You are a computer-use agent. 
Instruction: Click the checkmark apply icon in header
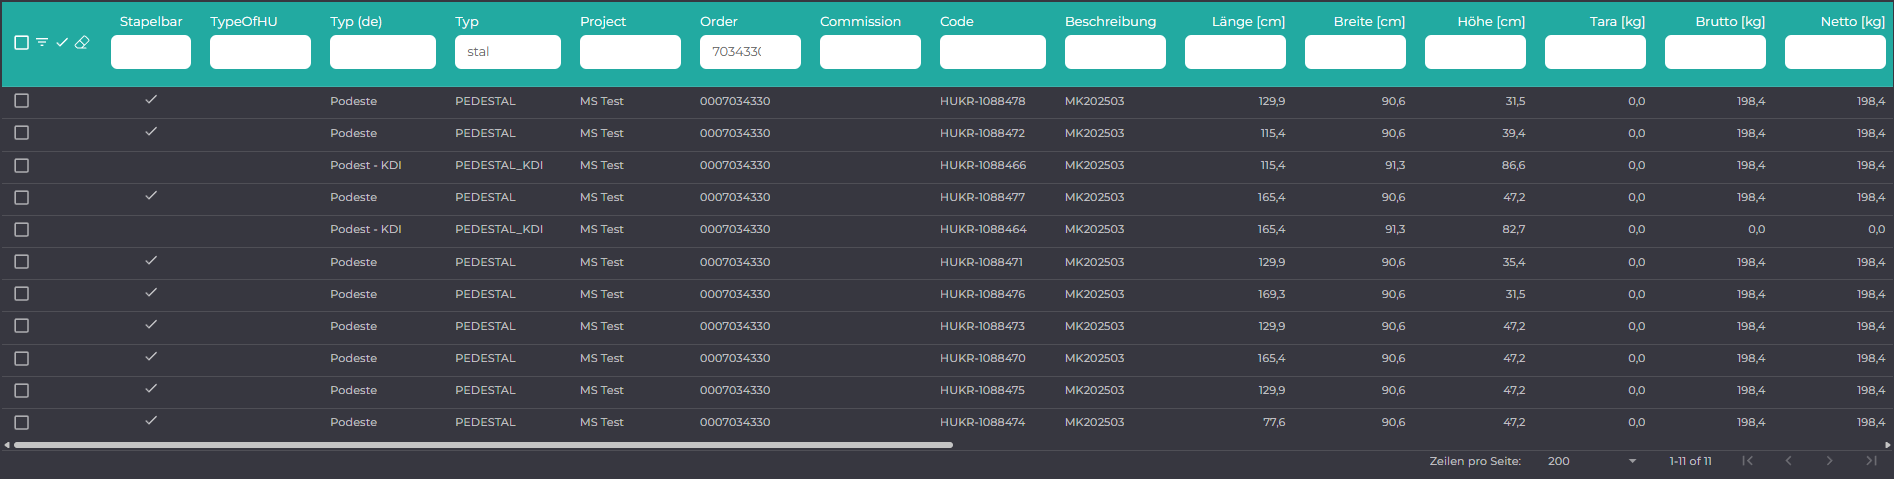click(62, 42)
